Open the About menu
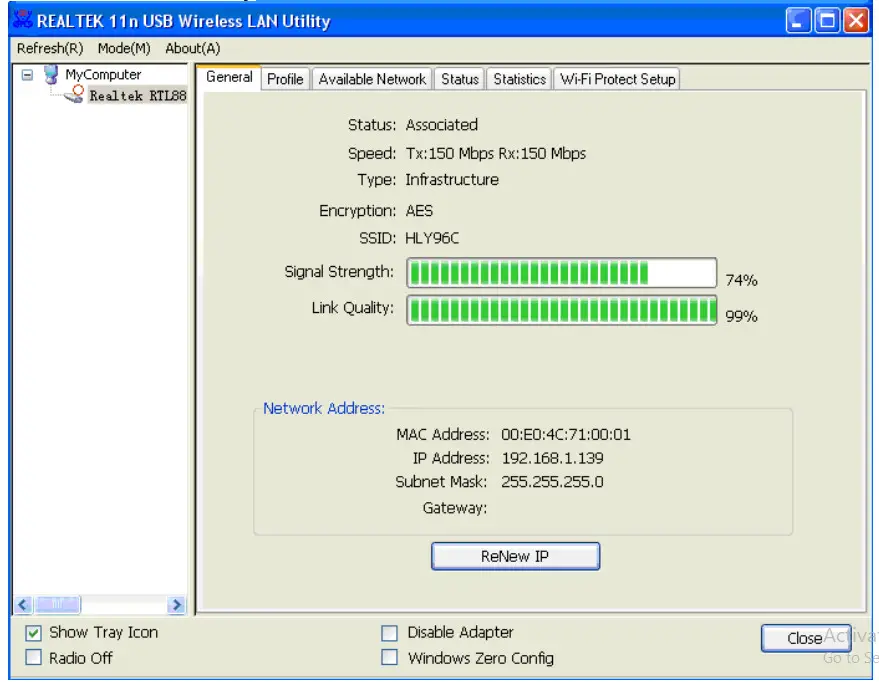 pos(192,47)
